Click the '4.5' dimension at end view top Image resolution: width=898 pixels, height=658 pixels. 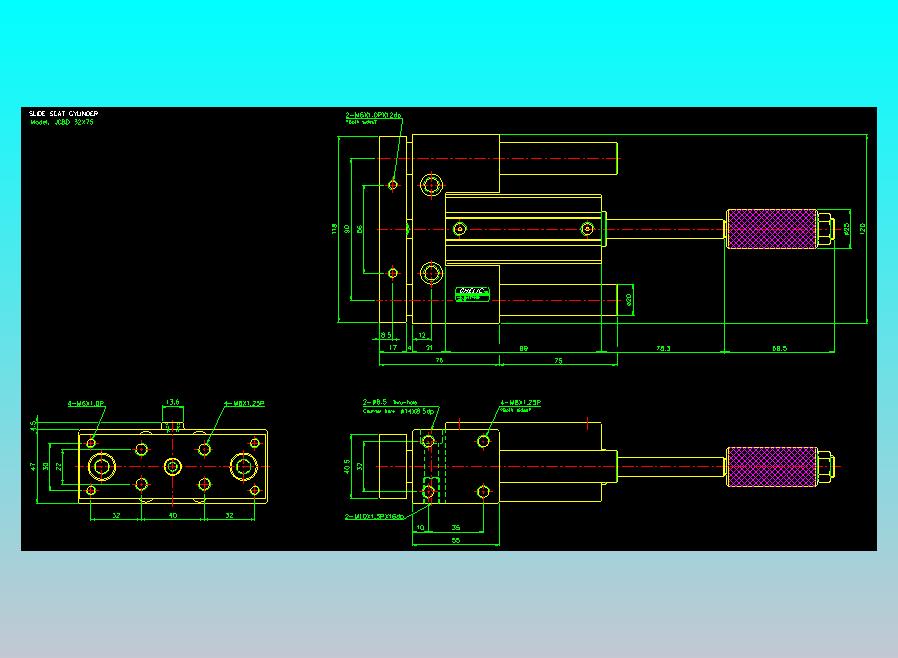[x=33, y=425]
